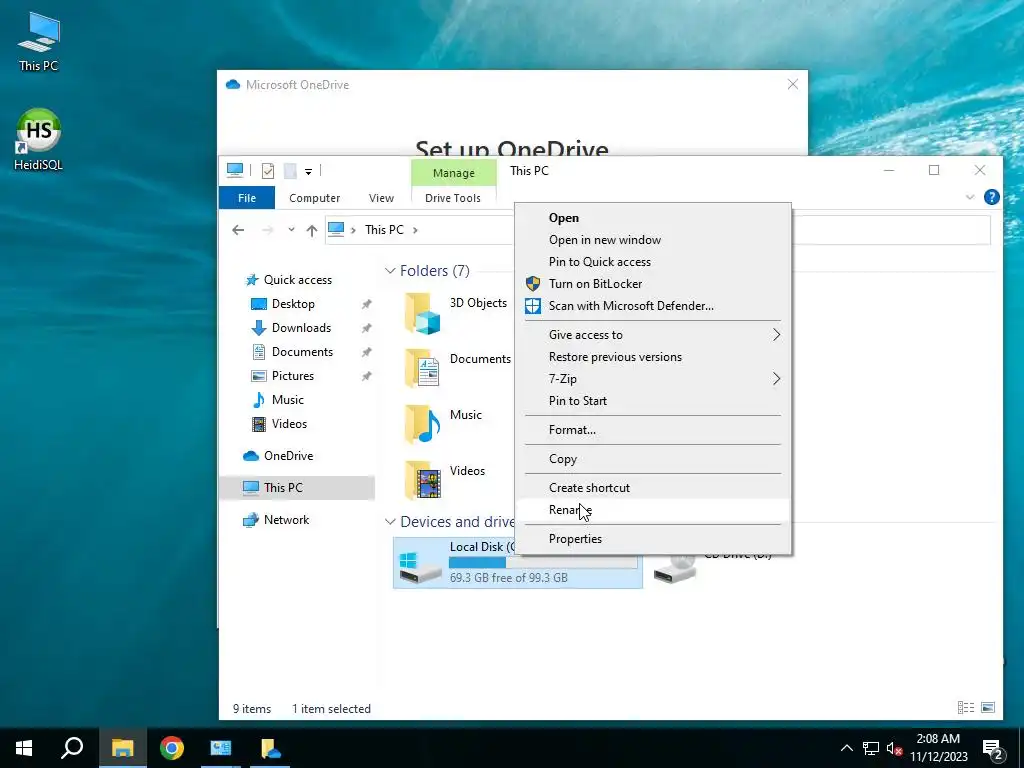
Task: Click the Manage contextual tab header
Action: [x=454, y=173]
